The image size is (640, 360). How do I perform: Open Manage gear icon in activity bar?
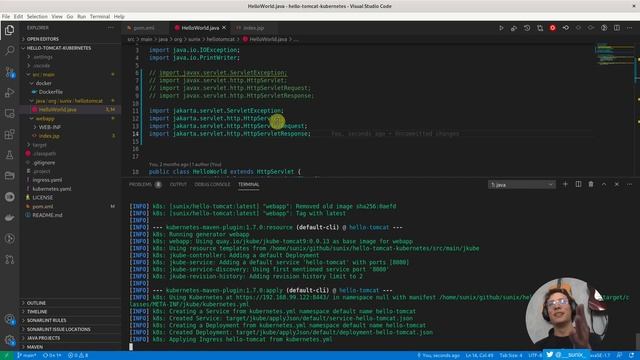click(x=9, y=340)
